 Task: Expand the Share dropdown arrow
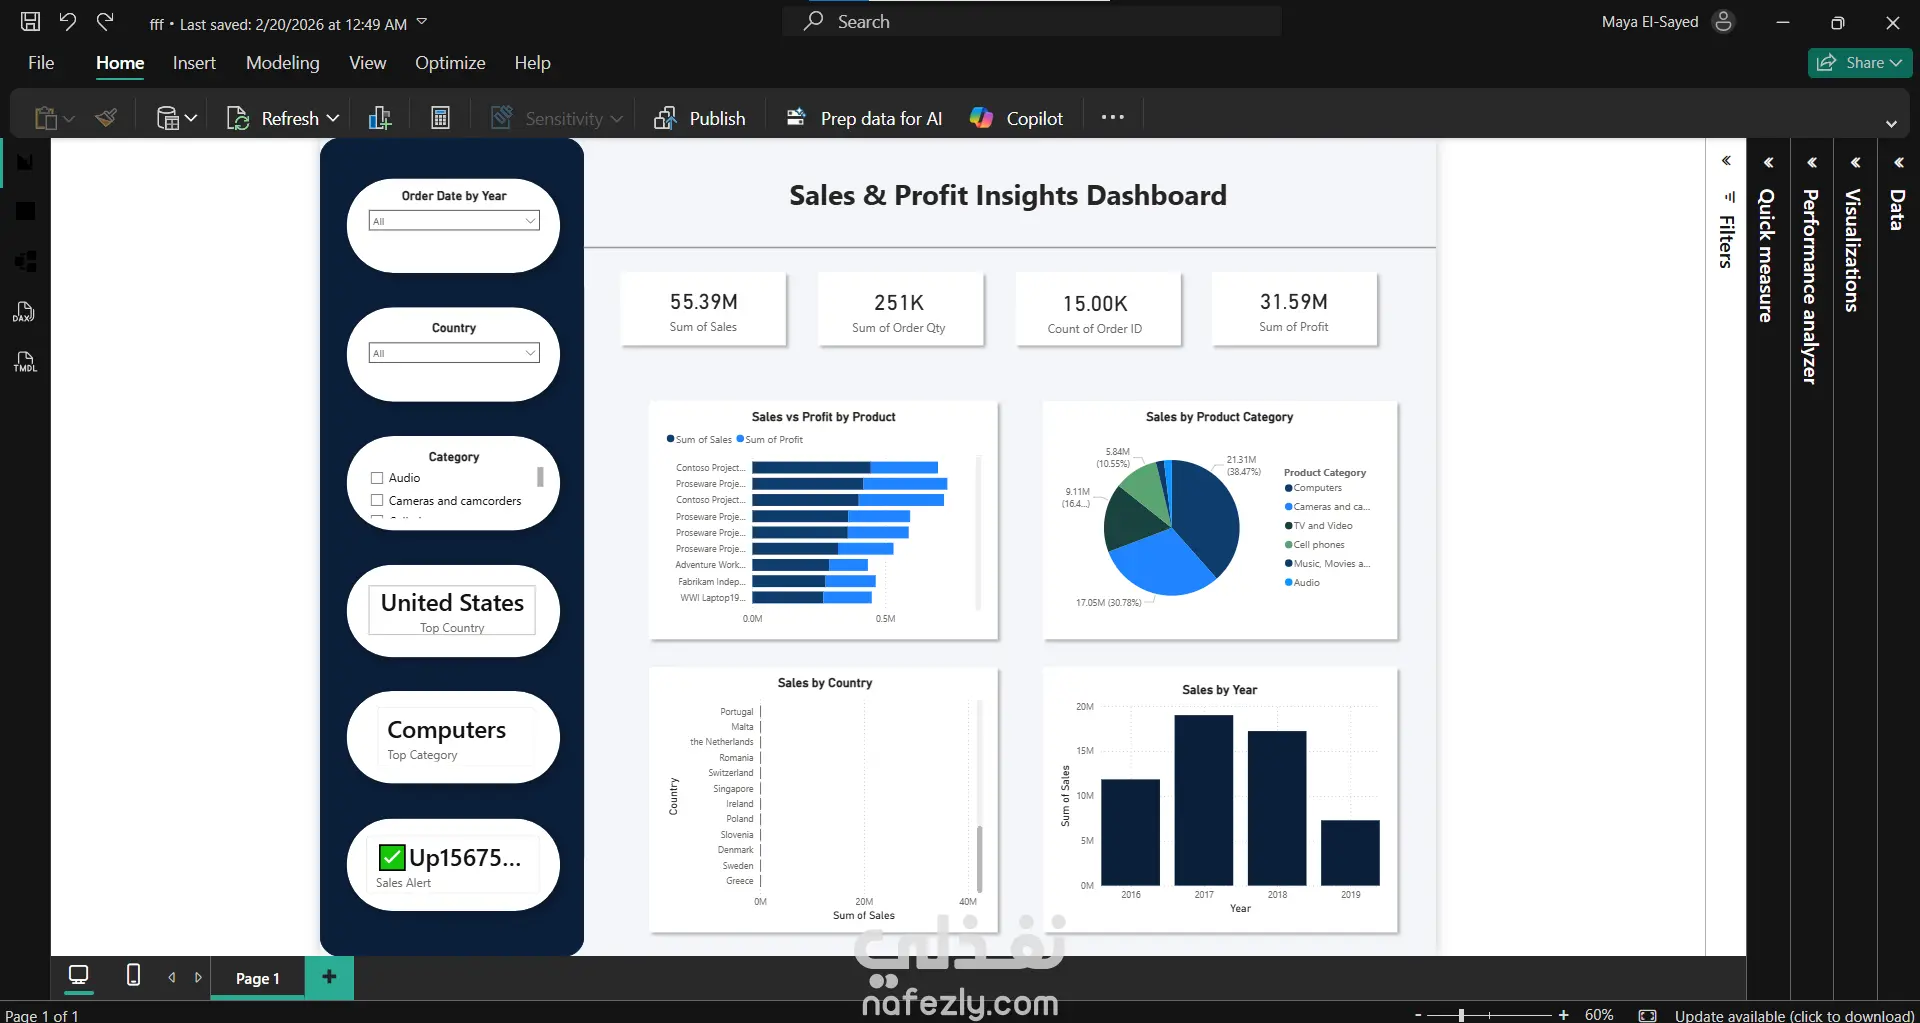click(x=1896, y=62)
